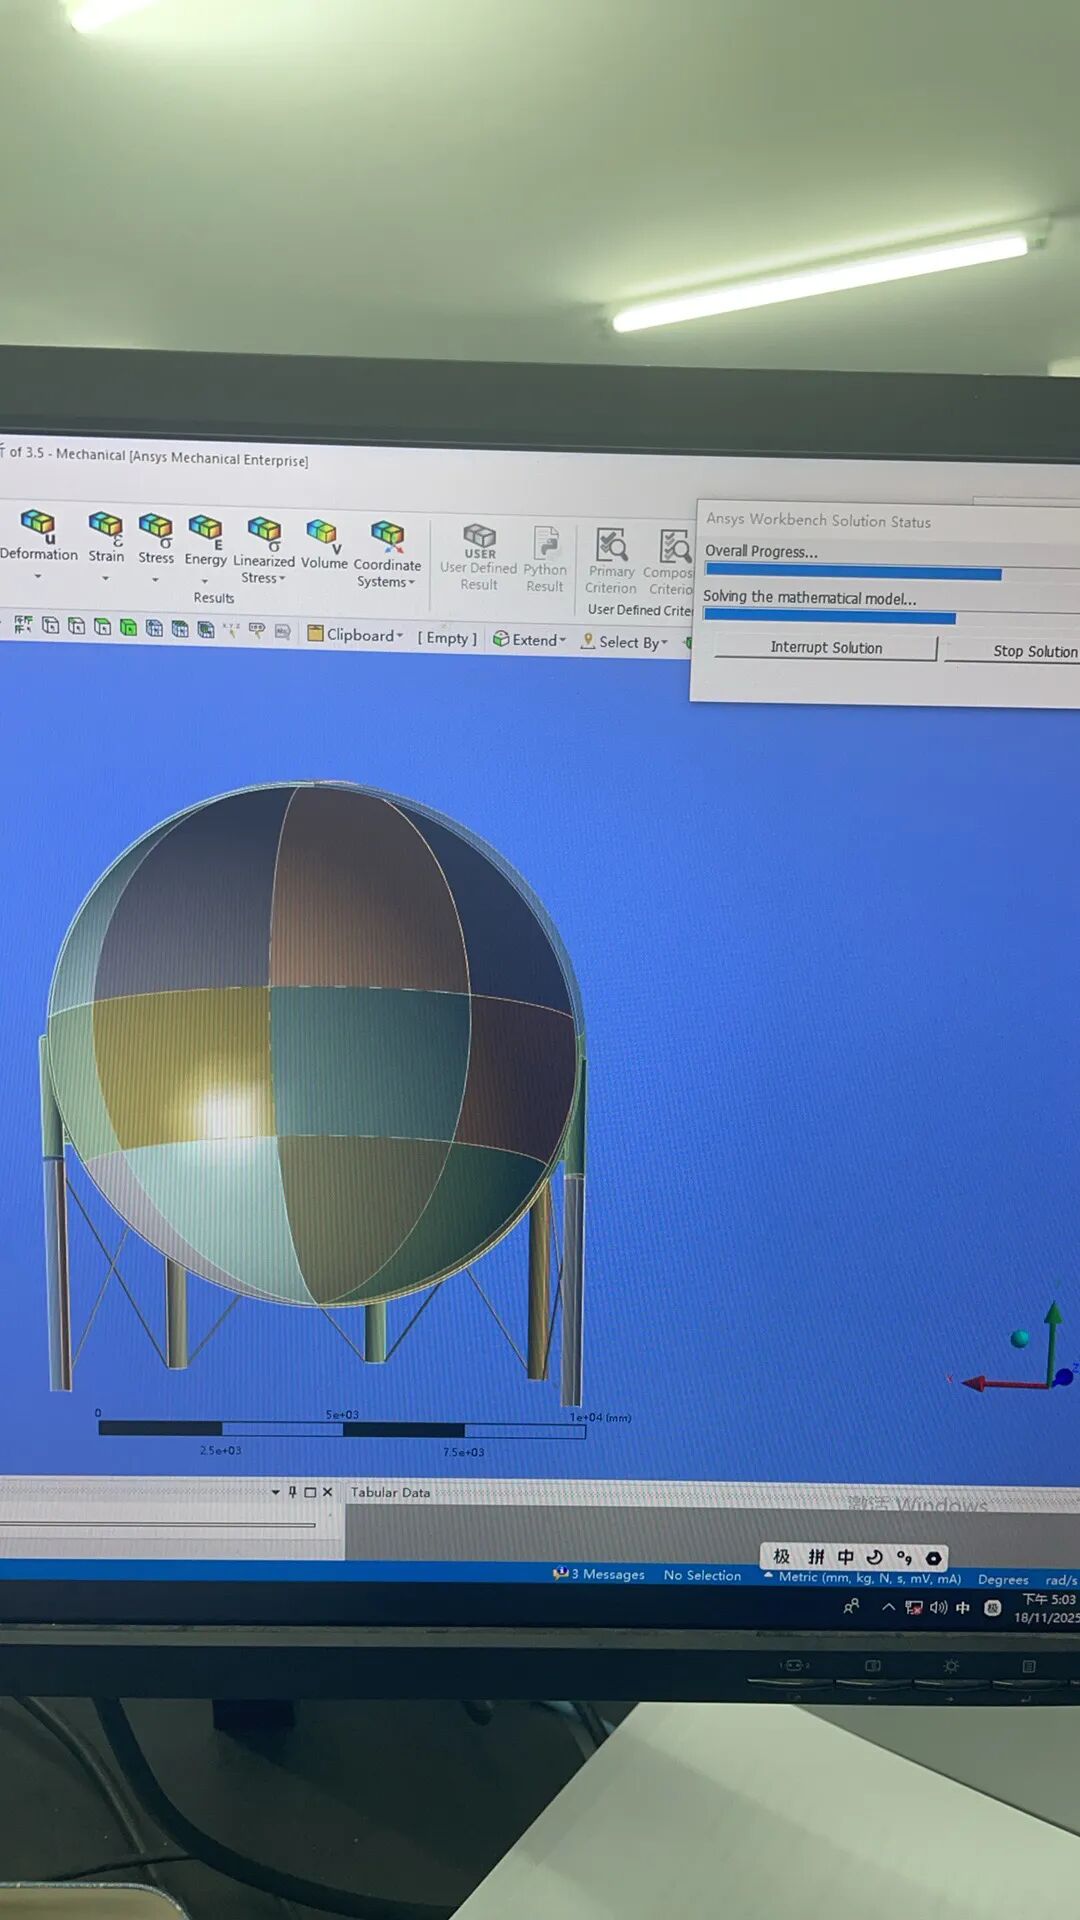
Task: Open the Extend selection menu
Action: pos(530,640)
